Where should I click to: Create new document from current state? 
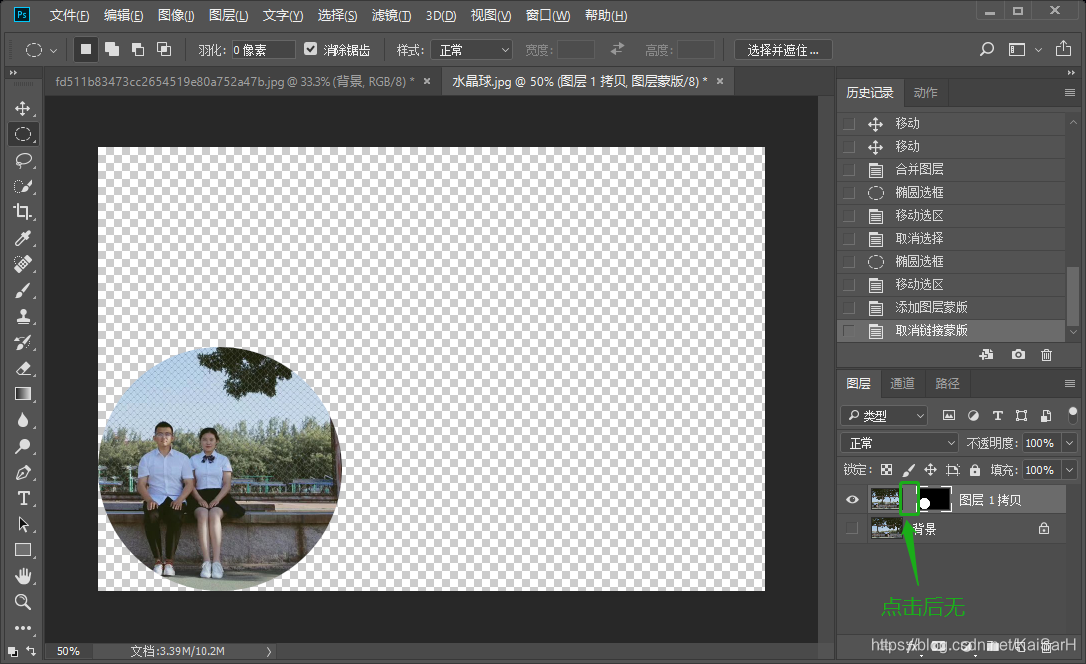click(986, 355)
